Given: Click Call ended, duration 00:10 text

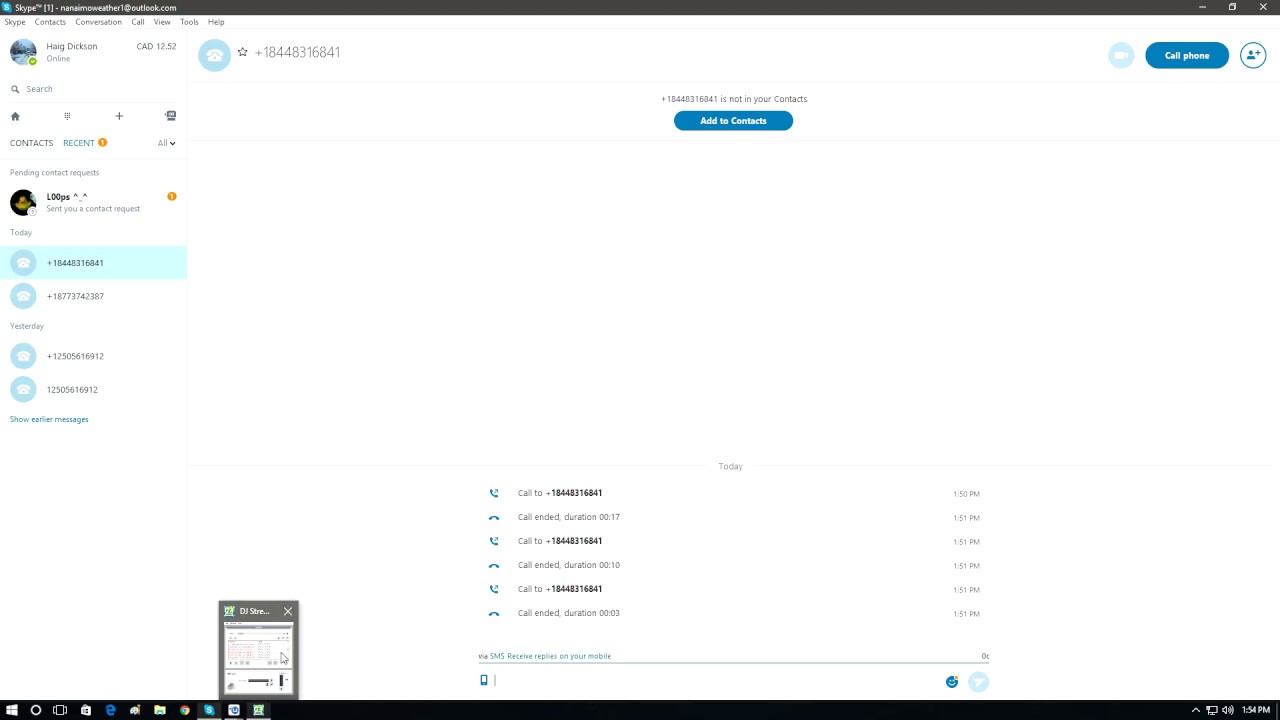Looking at the screenshot, I should (569, 565).
